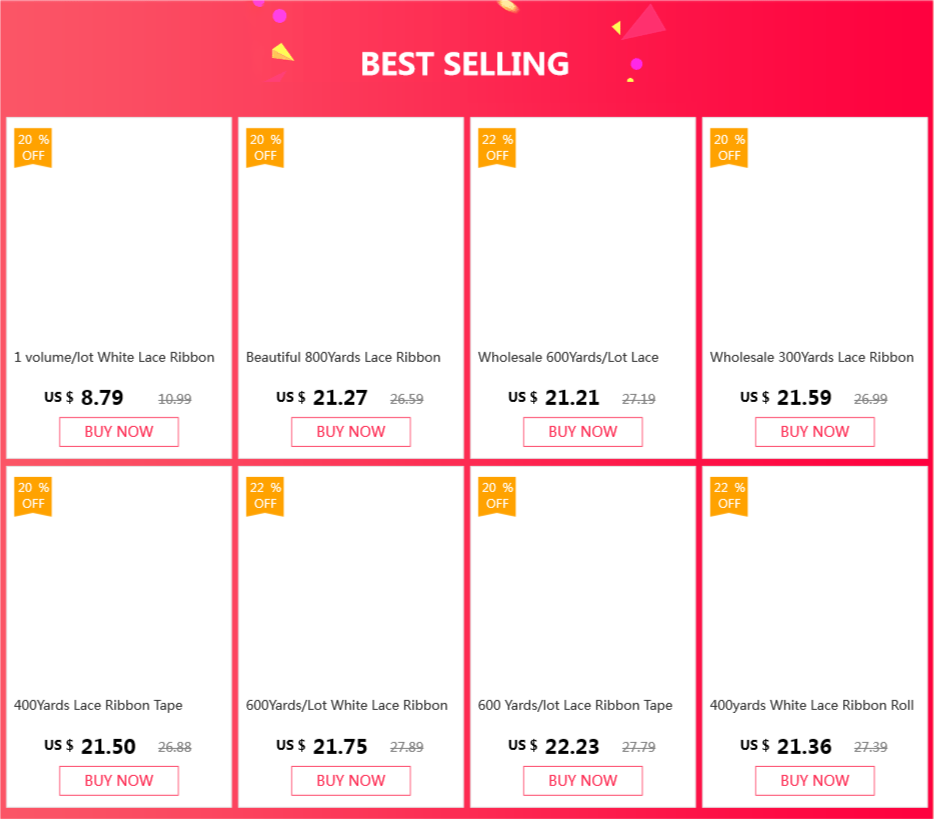Open the 1 volume/lot White Lace Ribbon title
The image size is (934, 819).
tap(114, 357)
